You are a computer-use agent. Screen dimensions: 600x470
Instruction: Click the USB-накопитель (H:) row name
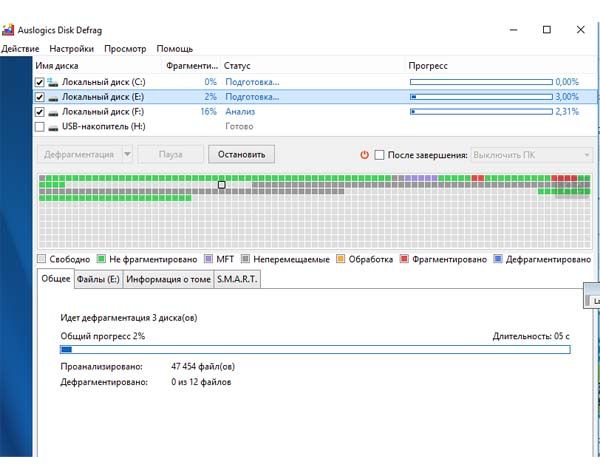(x=104, y=127)
